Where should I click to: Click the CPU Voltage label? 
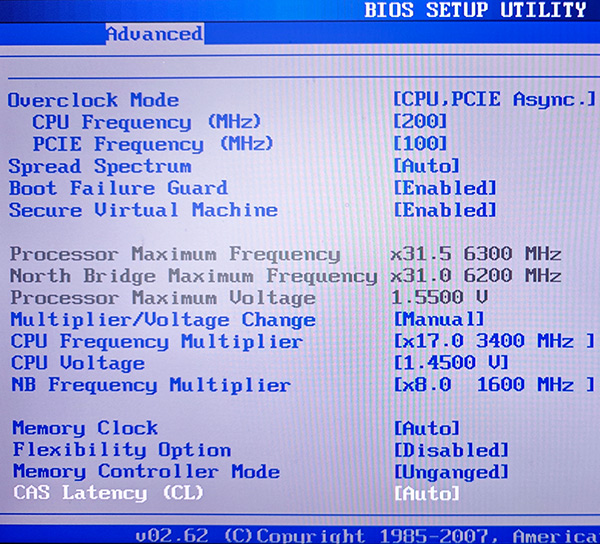(x=78, y=363)
